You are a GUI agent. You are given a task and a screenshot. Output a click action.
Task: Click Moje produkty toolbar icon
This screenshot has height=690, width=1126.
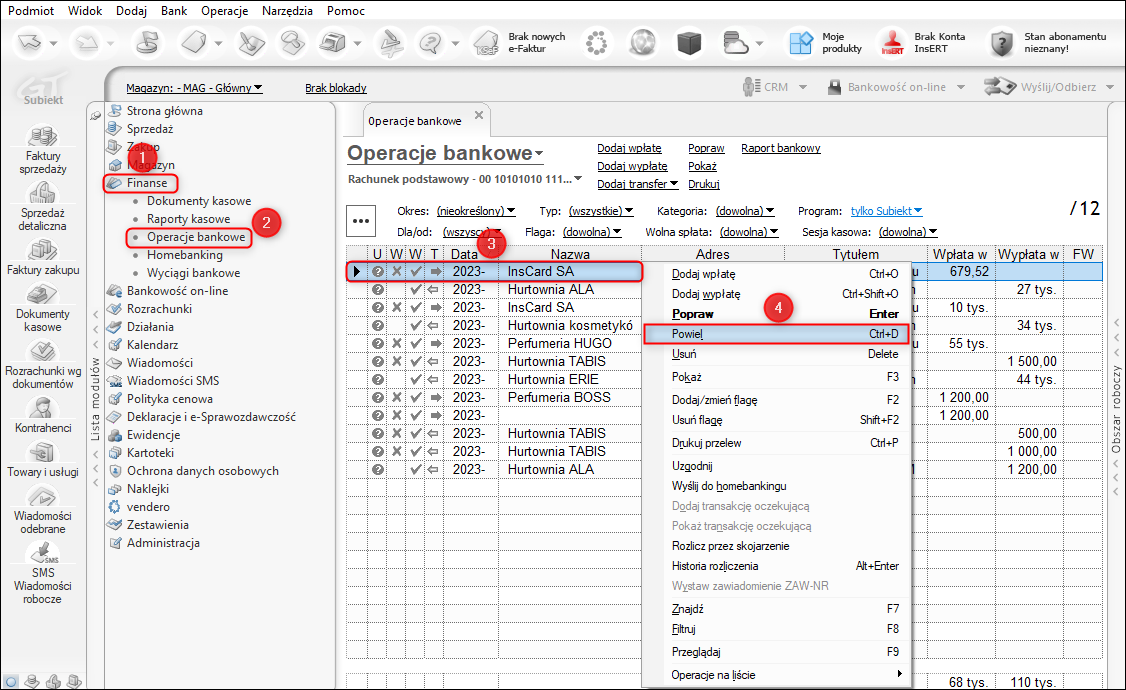click(801, 43)
